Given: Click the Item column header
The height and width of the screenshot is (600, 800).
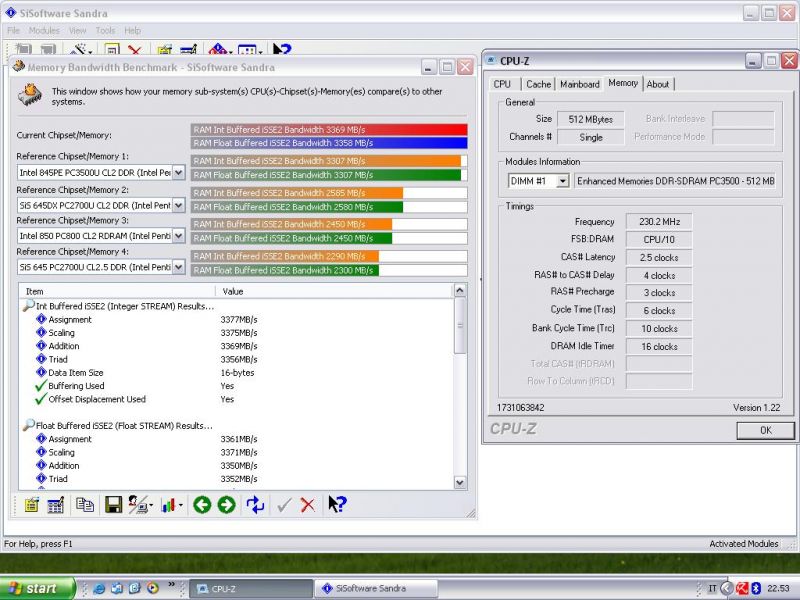Looking at the screenshot, I should point(117,291).
